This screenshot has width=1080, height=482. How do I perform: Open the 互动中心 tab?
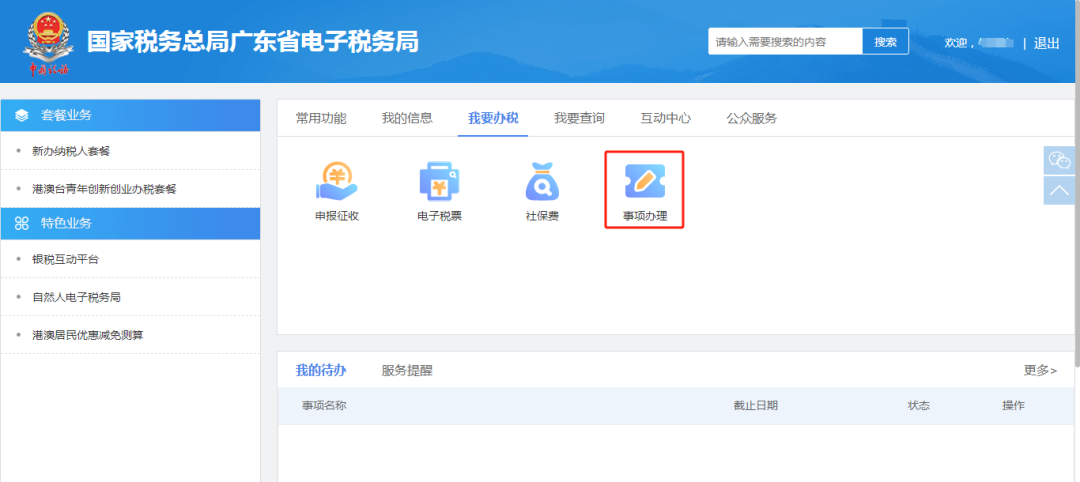click(x=665, y=118)
